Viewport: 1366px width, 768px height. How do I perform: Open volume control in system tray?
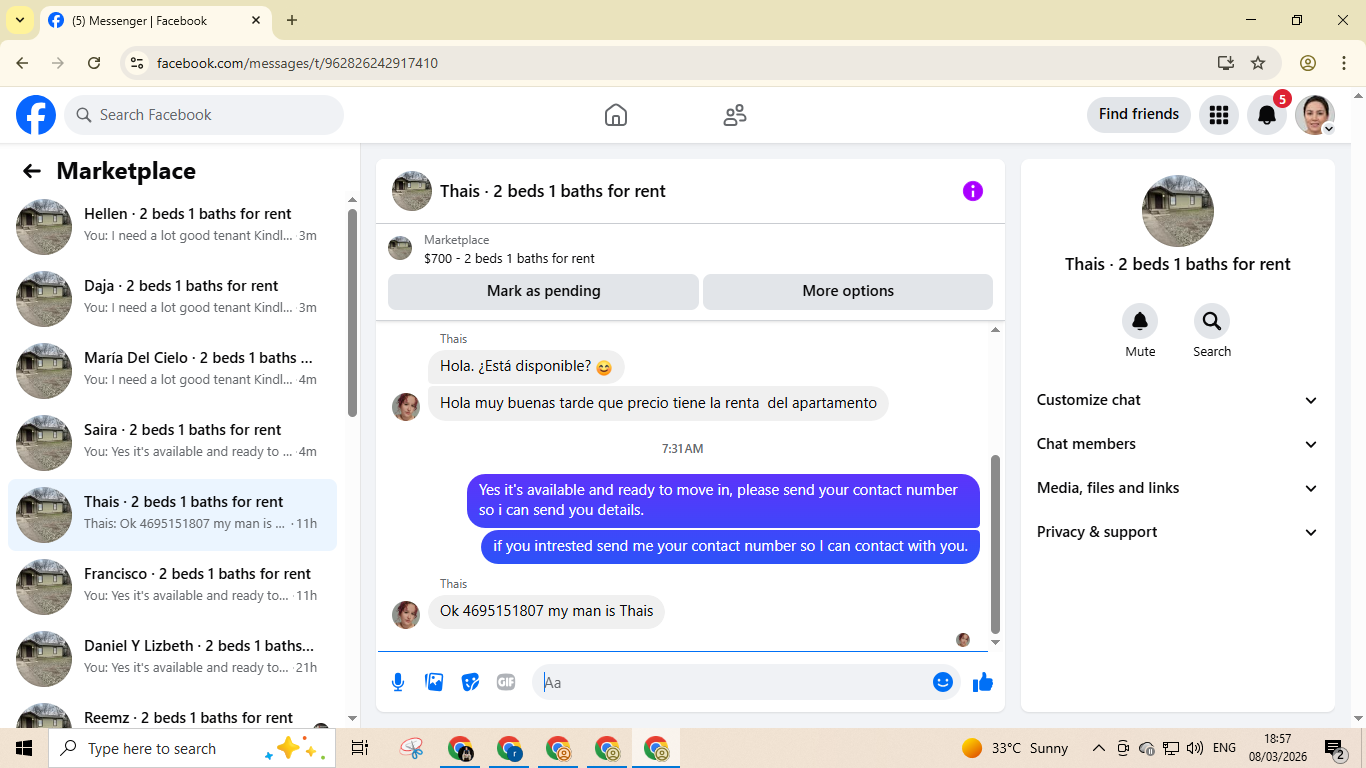[x=1195, y=748]
